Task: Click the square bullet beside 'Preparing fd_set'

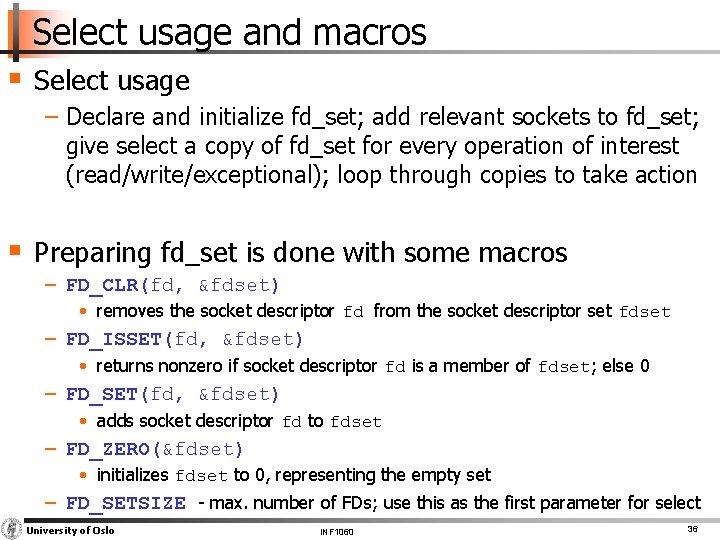Action: (x=16, y=250)
